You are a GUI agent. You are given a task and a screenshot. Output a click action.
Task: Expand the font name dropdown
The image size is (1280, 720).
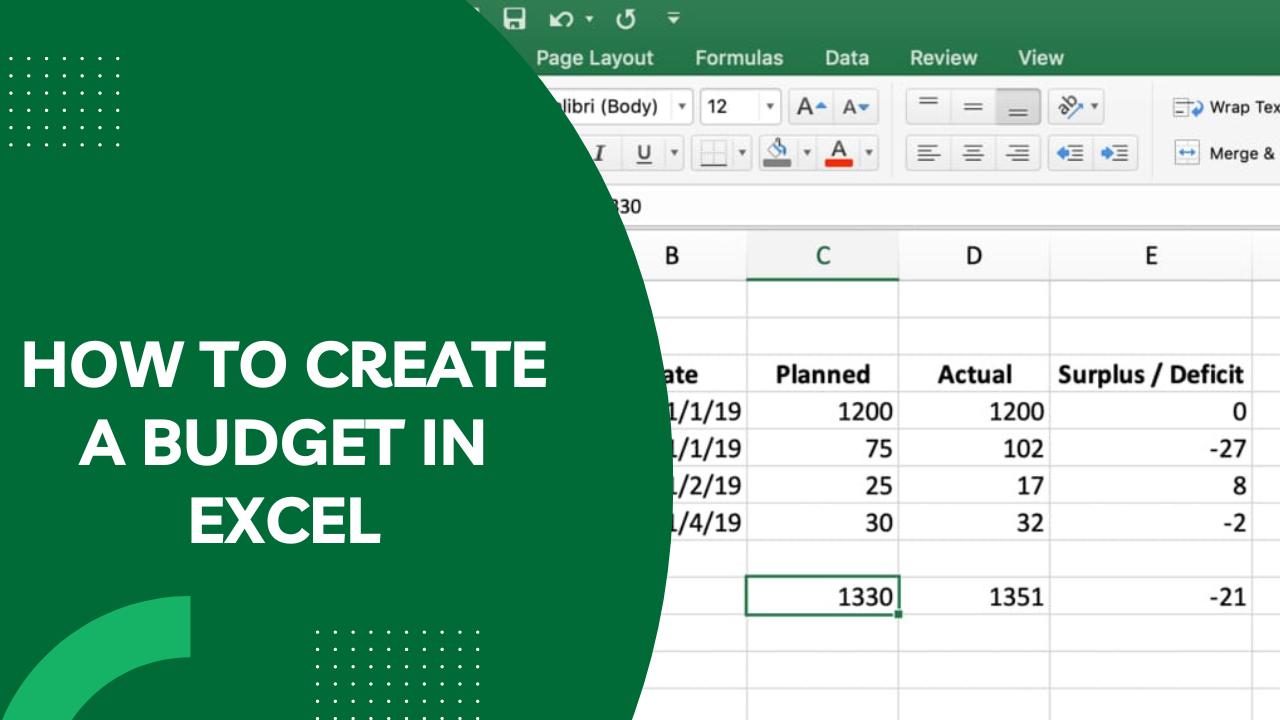pyautogui.click(x=682, y=106)
